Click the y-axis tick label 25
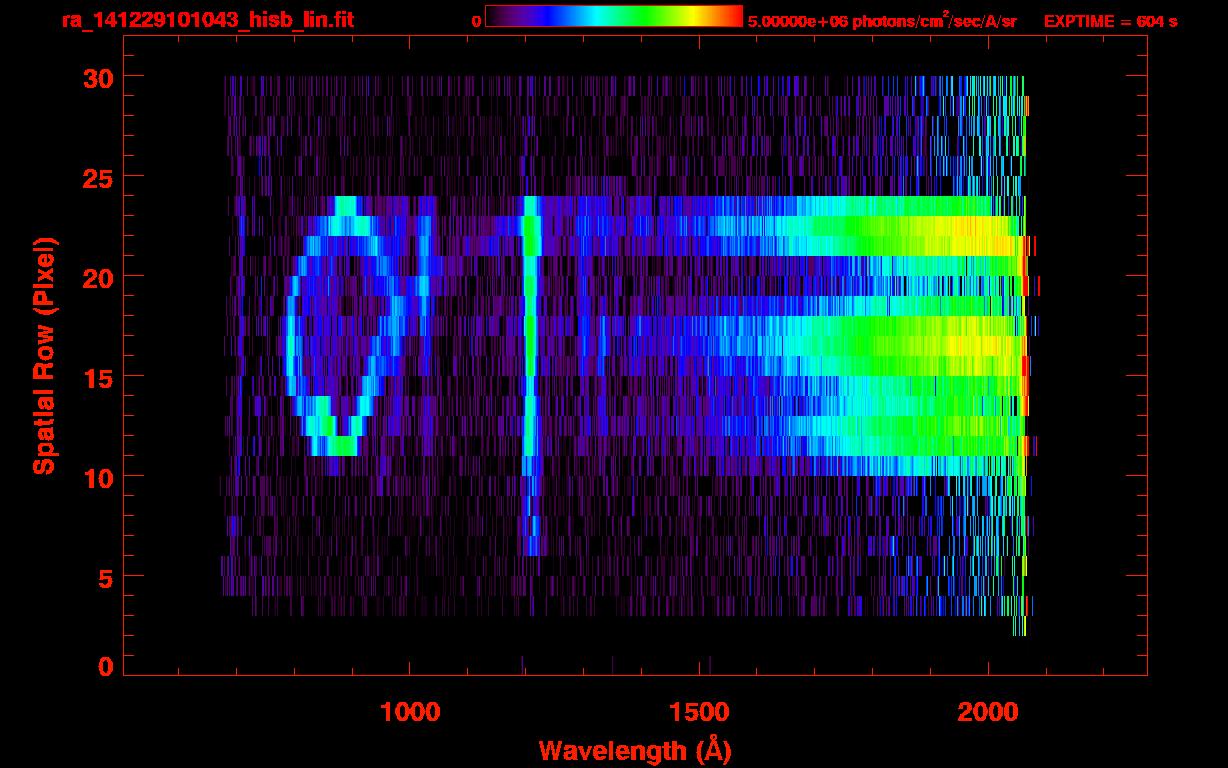Viewport: 1228px width, 768px height. tap(97, 177)
